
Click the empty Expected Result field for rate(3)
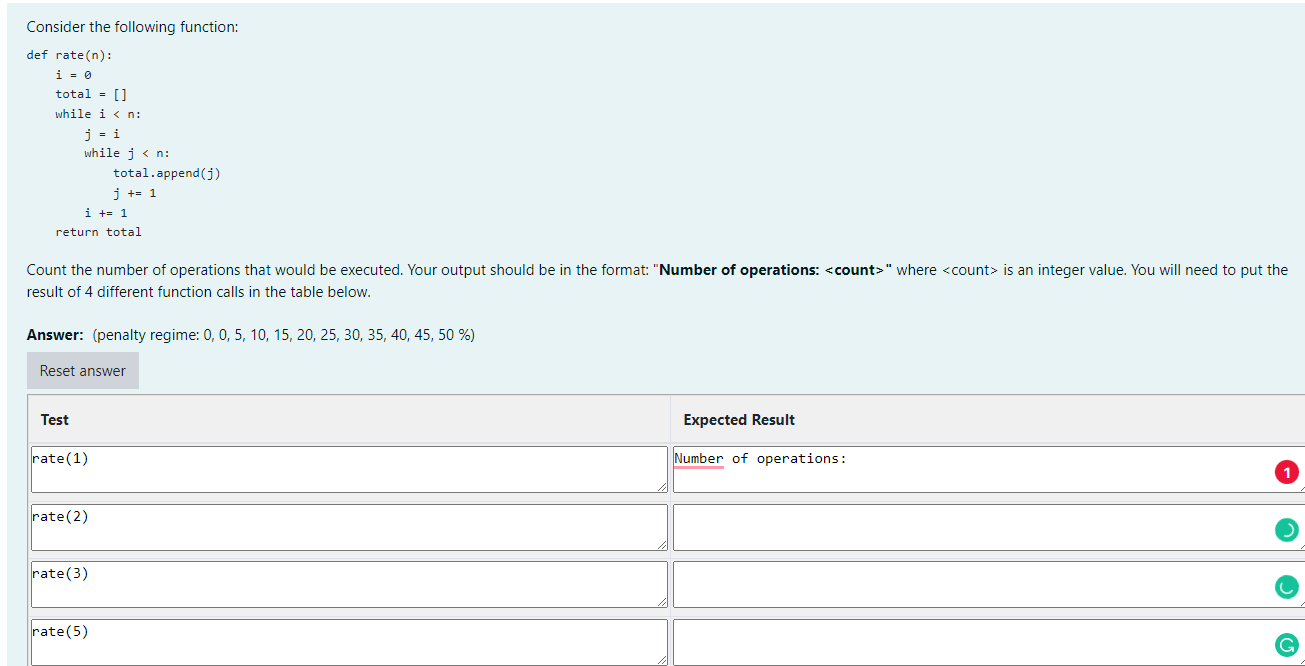(988, 584)
